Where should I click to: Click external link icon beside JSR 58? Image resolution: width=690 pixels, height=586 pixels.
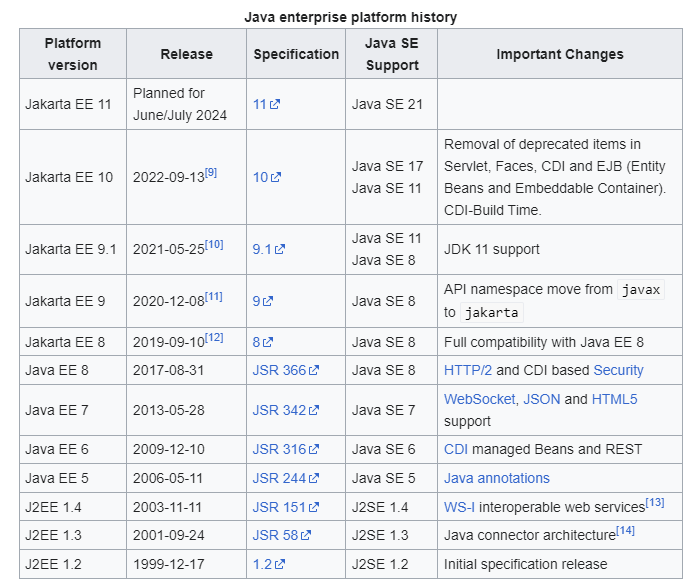pos(306,535)
